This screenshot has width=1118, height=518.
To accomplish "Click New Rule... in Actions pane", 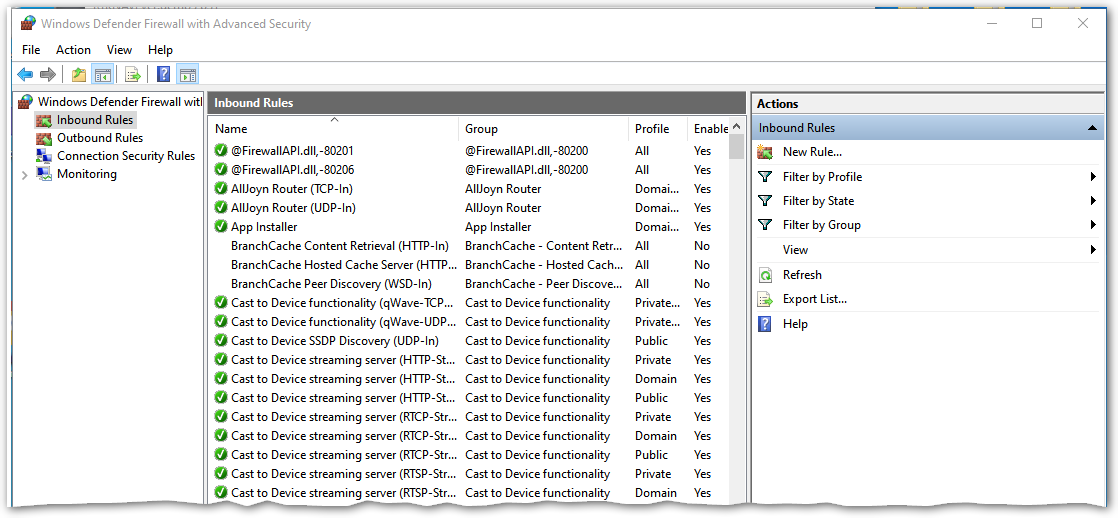I will (x=812, y=152).
